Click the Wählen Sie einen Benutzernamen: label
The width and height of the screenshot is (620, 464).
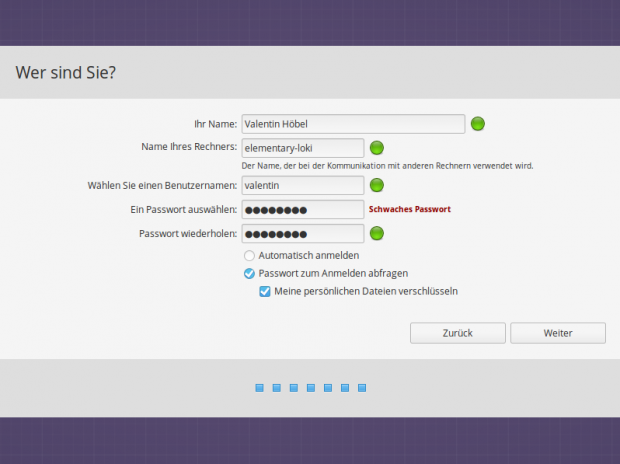click(162, 185)
